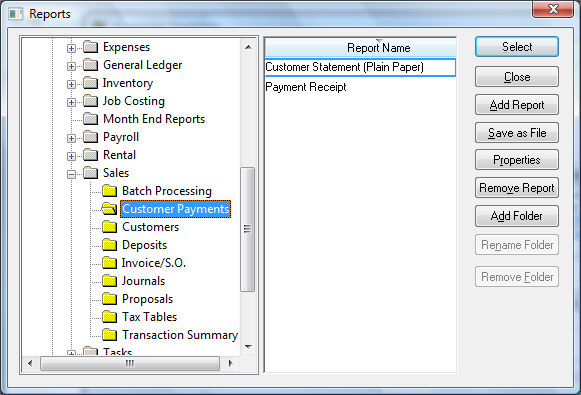Screen dimensions: 581x395
Task: Click the Add Folder button
Action: click(x=517, y=216)
